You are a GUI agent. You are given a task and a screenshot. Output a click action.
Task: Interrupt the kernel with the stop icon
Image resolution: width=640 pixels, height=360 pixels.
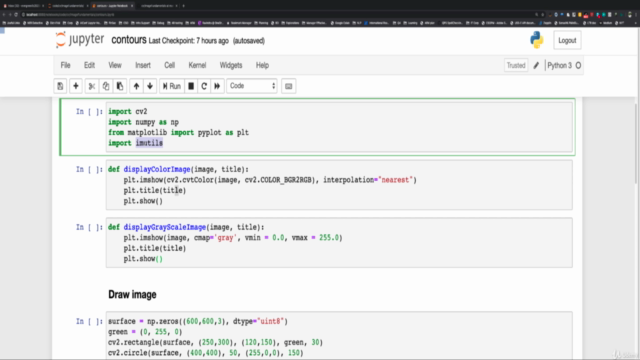[191, 86]
